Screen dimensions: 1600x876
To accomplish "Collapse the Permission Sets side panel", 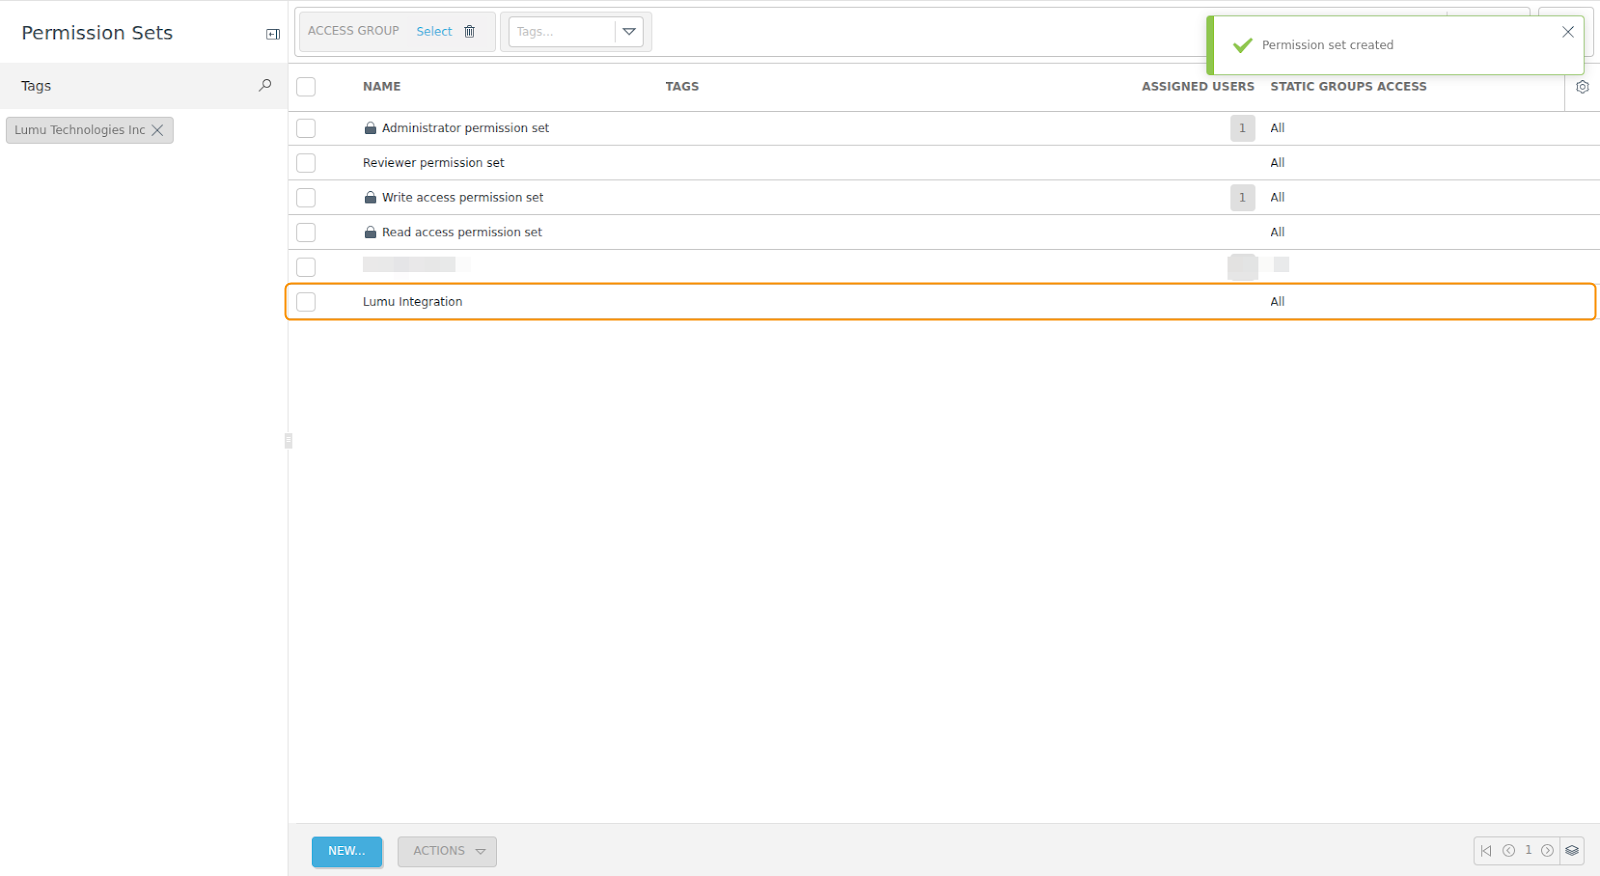I will [x=272, y=34].
